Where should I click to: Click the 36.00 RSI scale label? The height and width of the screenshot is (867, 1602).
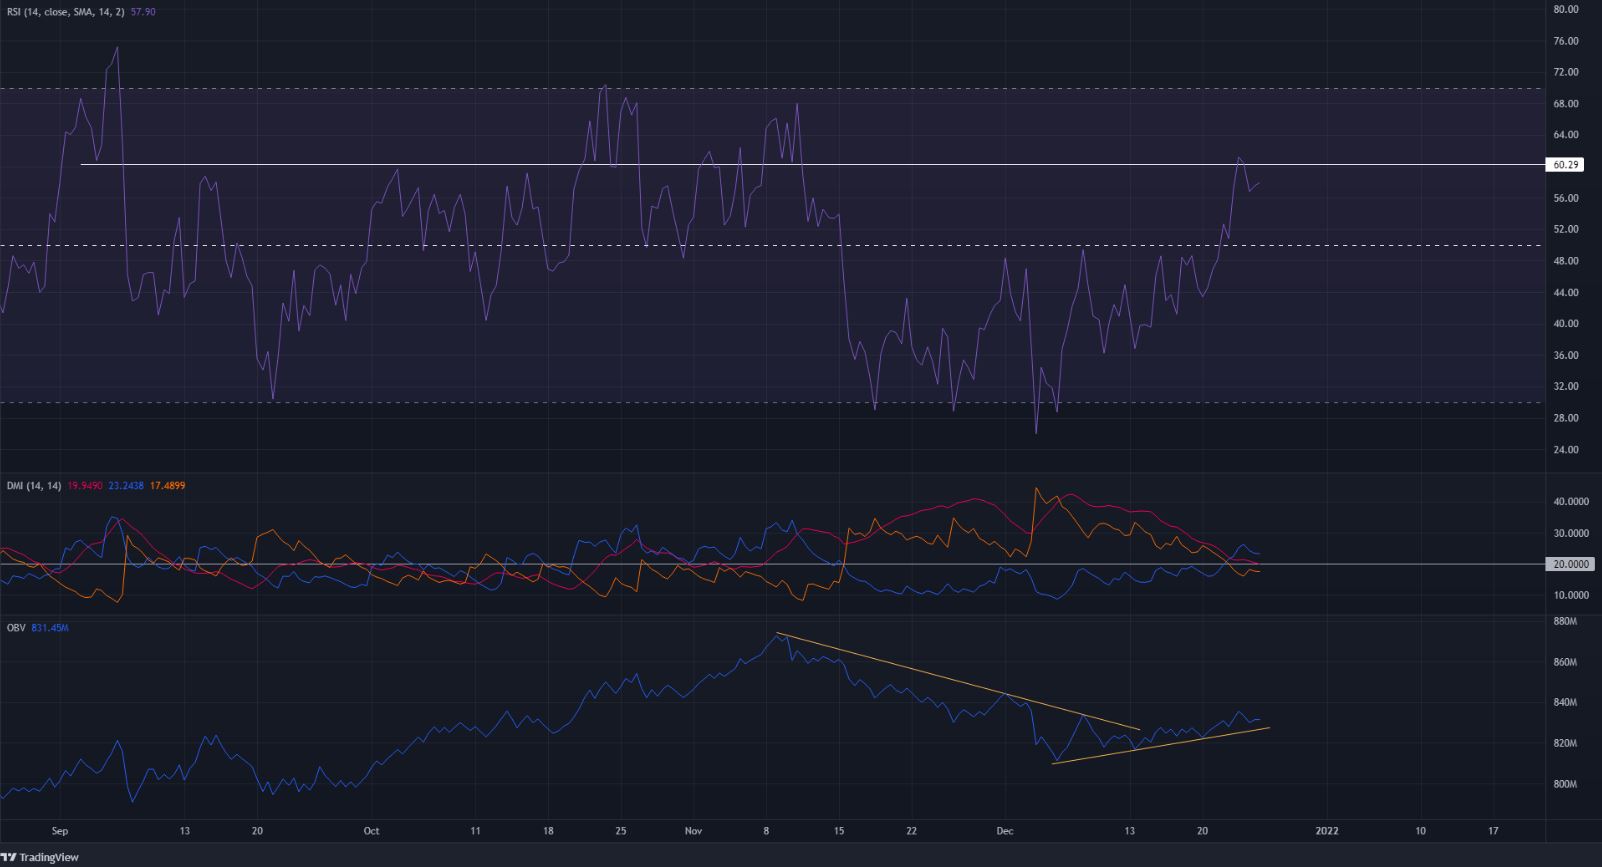(1566, 355)
